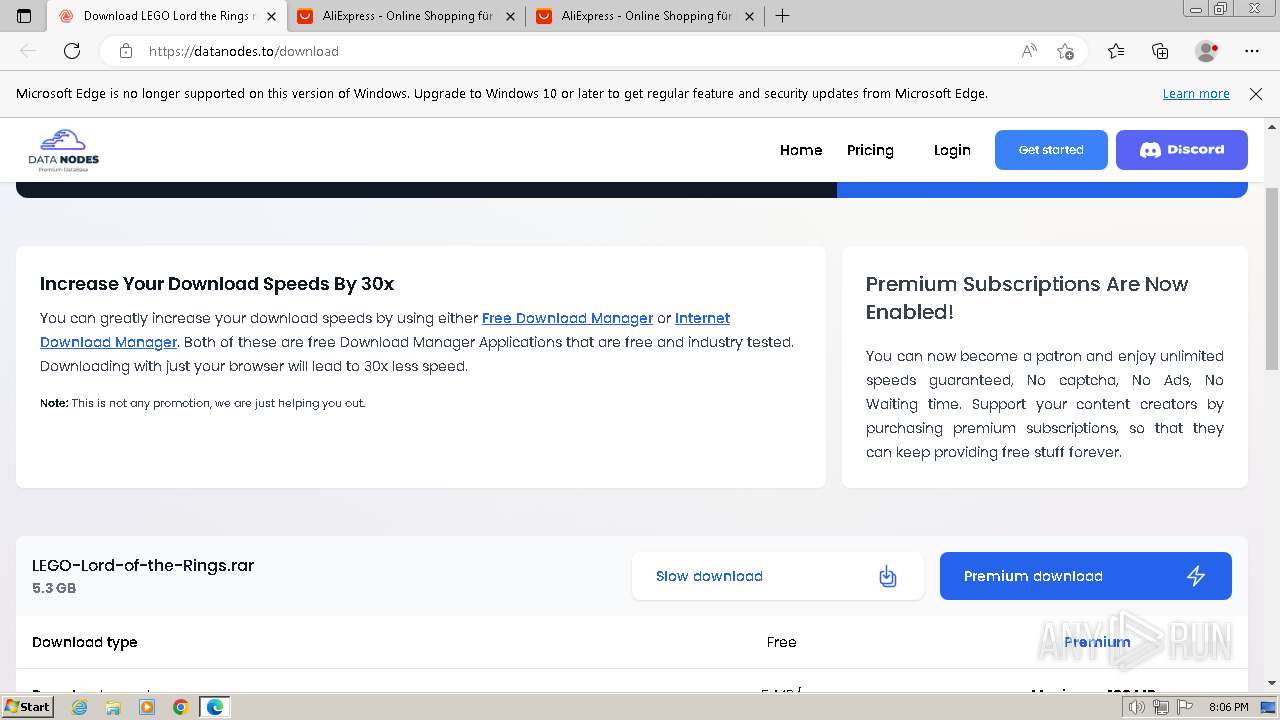
Task: Click the 8:06 PM taskbar clock
Action: (1228, 707)
